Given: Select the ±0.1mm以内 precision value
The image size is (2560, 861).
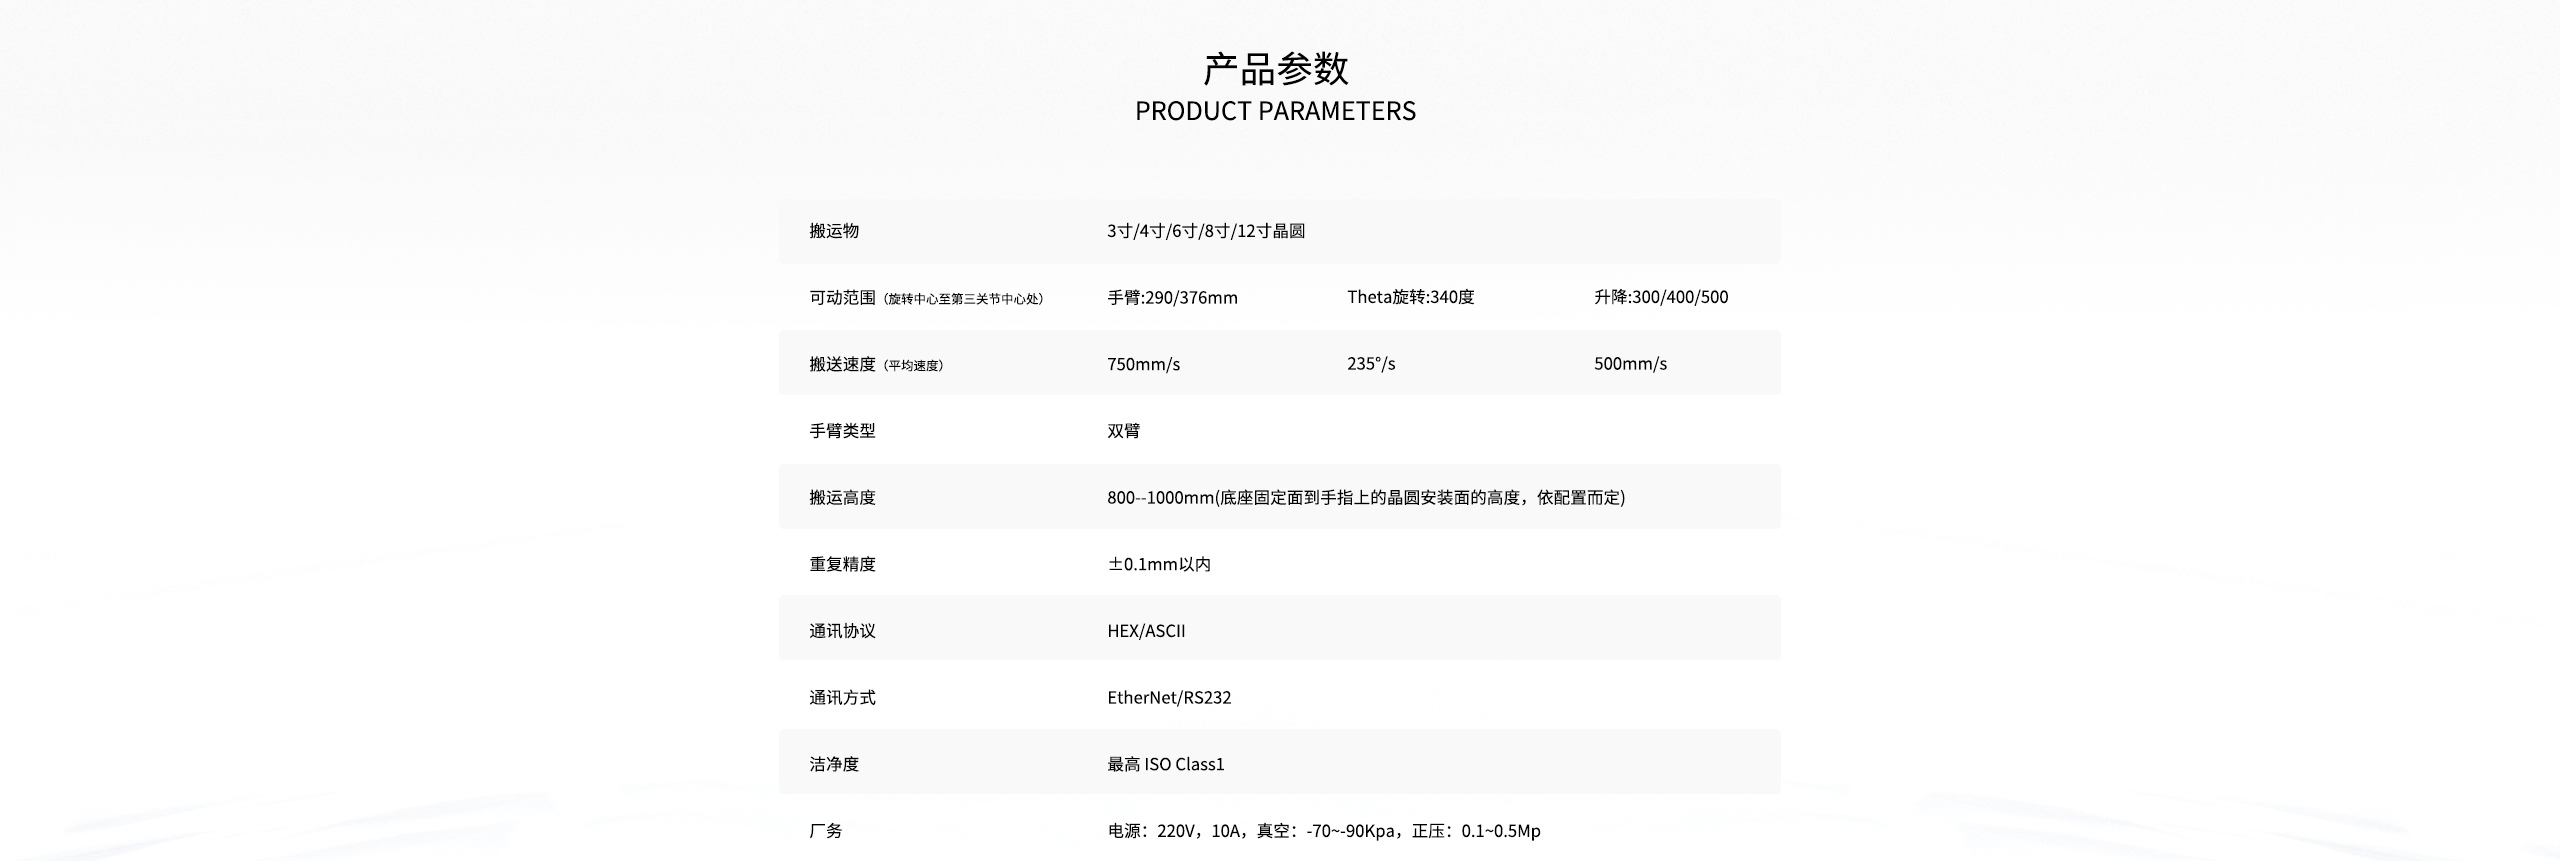Looking at the screenshot, I should [x=1158, y=564].
